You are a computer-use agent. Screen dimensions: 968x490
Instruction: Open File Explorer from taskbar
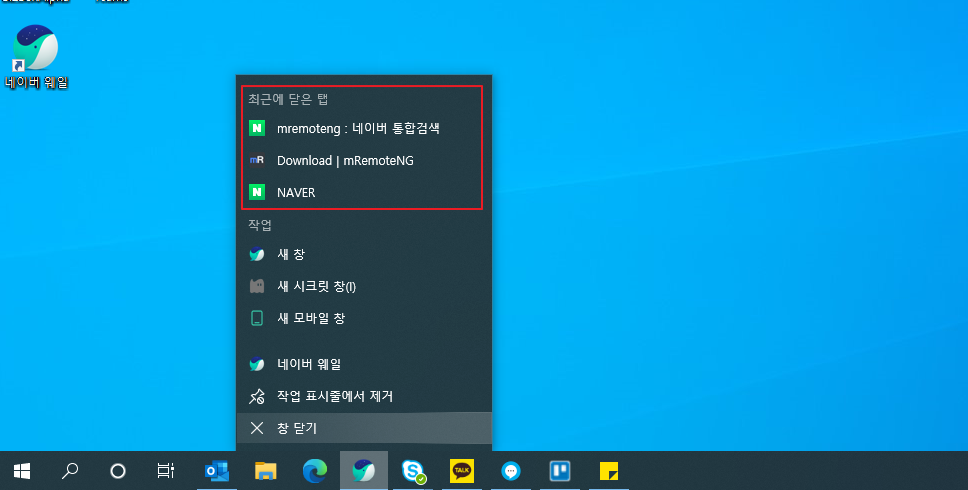(x=265, y=471)
